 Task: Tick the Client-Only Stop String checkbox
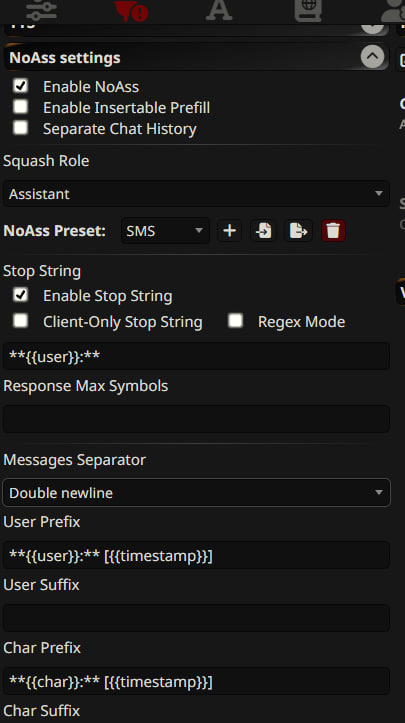coord(20,320)
